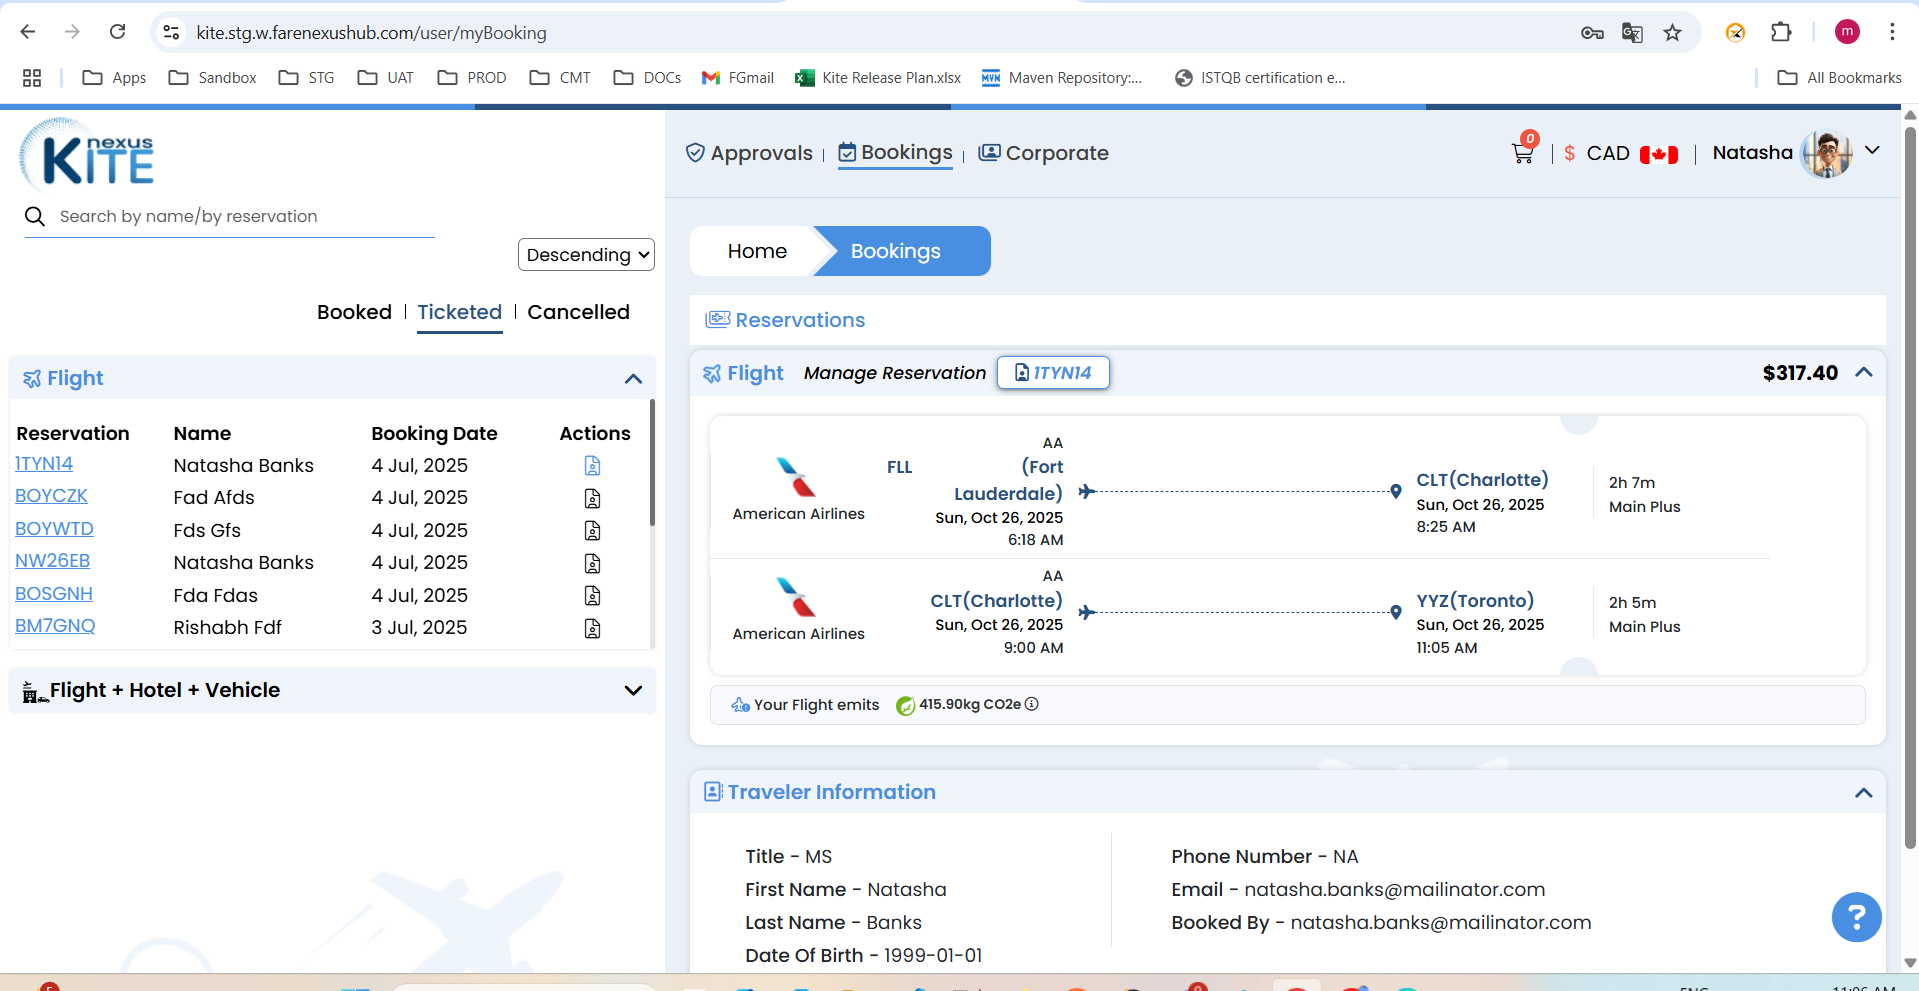
Task: Click the NW26EB row document action icon
Action: point(592,563)
